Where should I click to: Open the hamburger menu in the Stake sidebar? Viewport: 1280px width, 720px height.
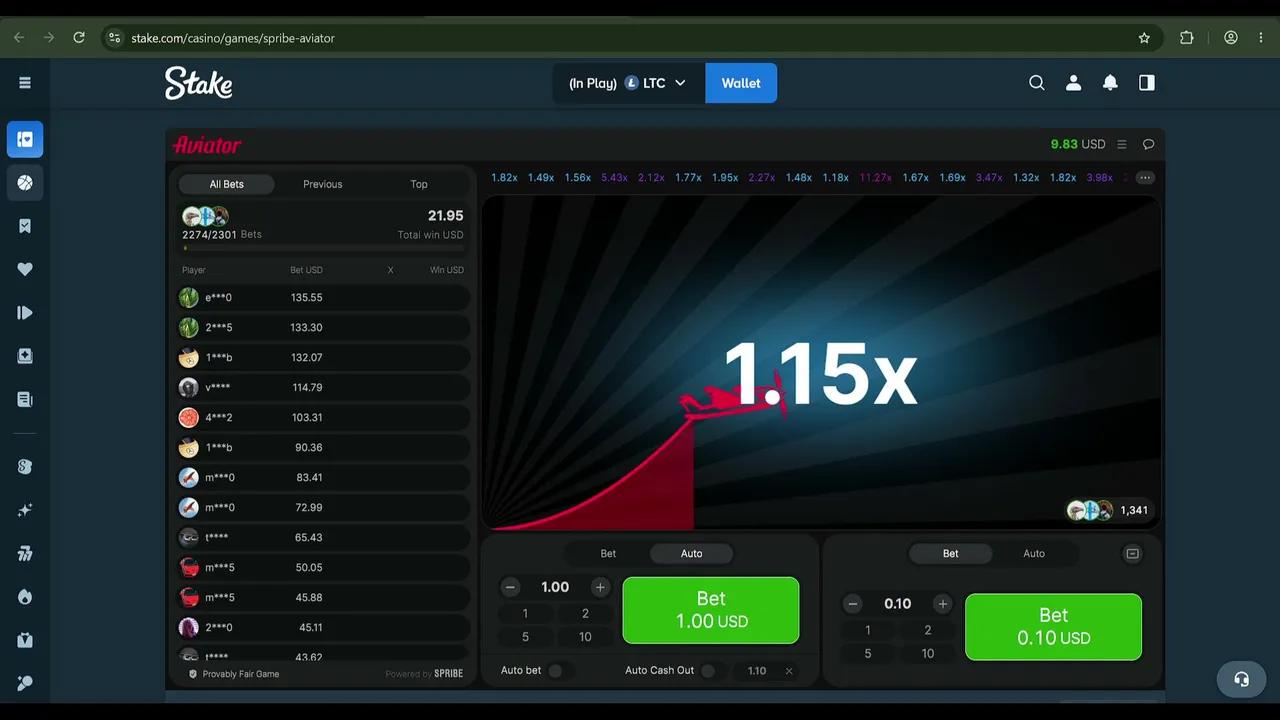click(25, 83)
